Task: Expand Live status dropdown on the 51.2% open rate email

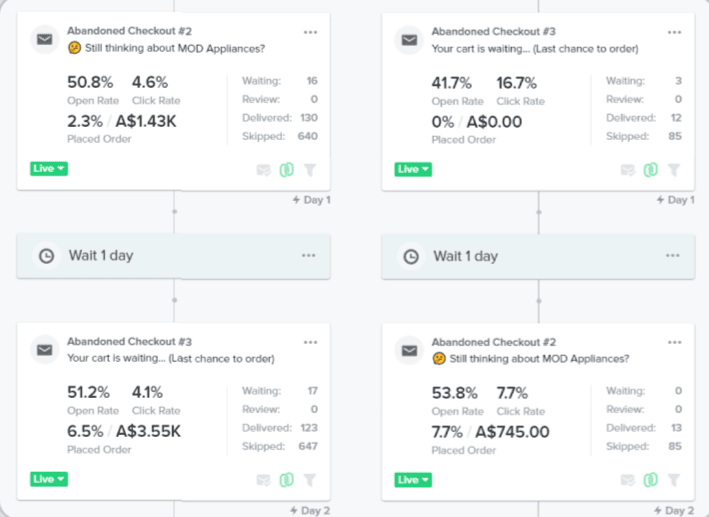Action: point(49,479)
